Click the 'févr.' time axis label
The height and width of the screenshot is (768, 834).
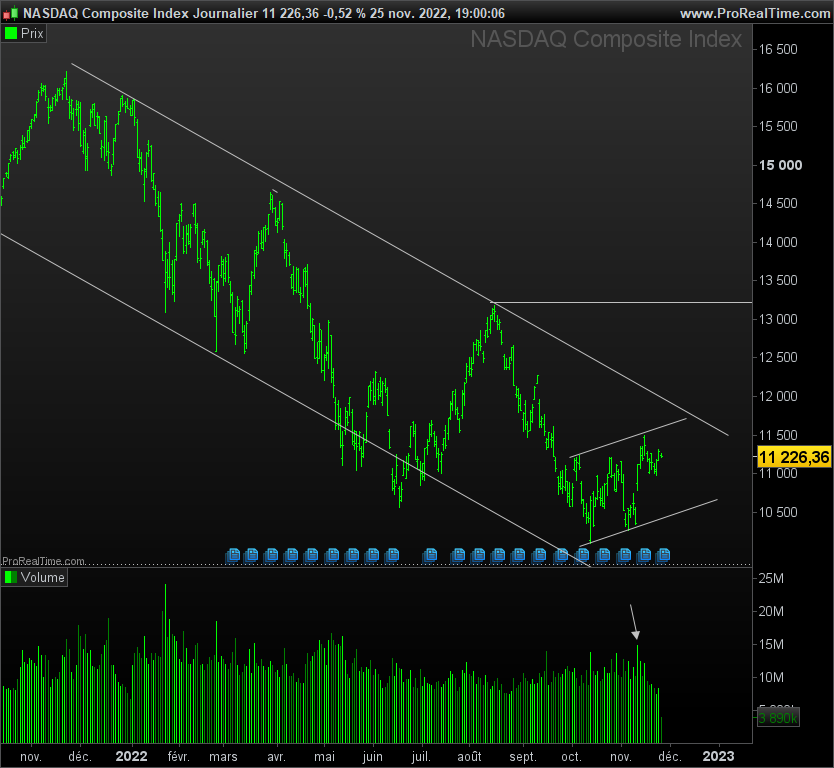pyautogui.click(x=178, y=757)
